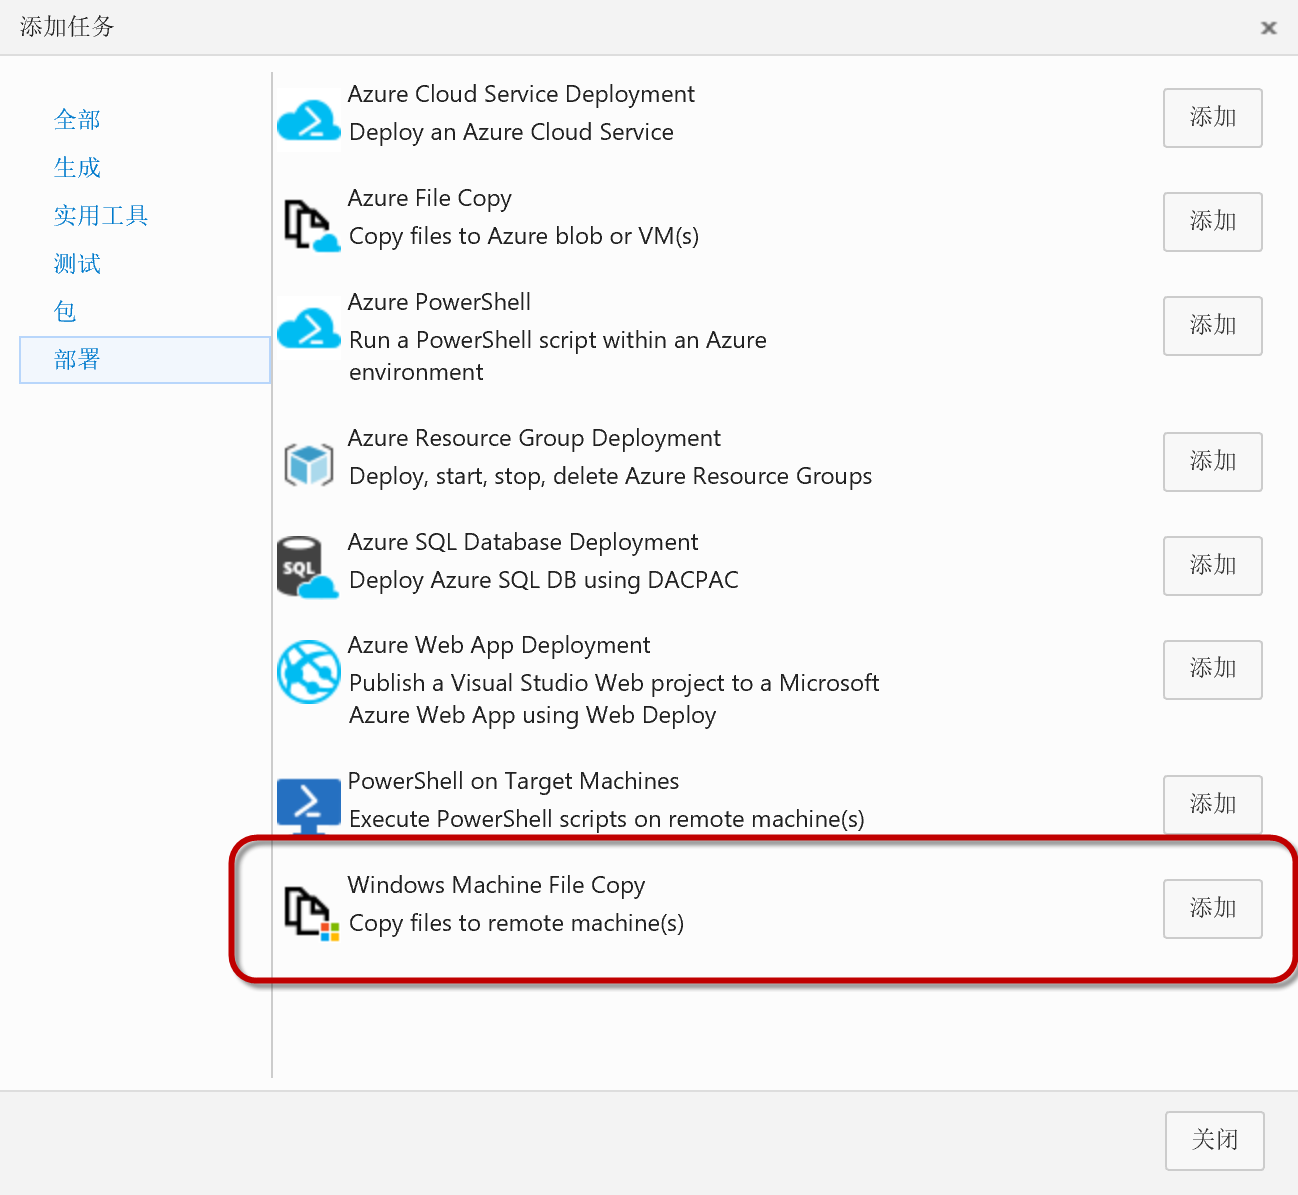This screenshot has height=1195, width=1298.
Task: Click the Azure Resource Group cube icon
Action: (x=308, y=464)
